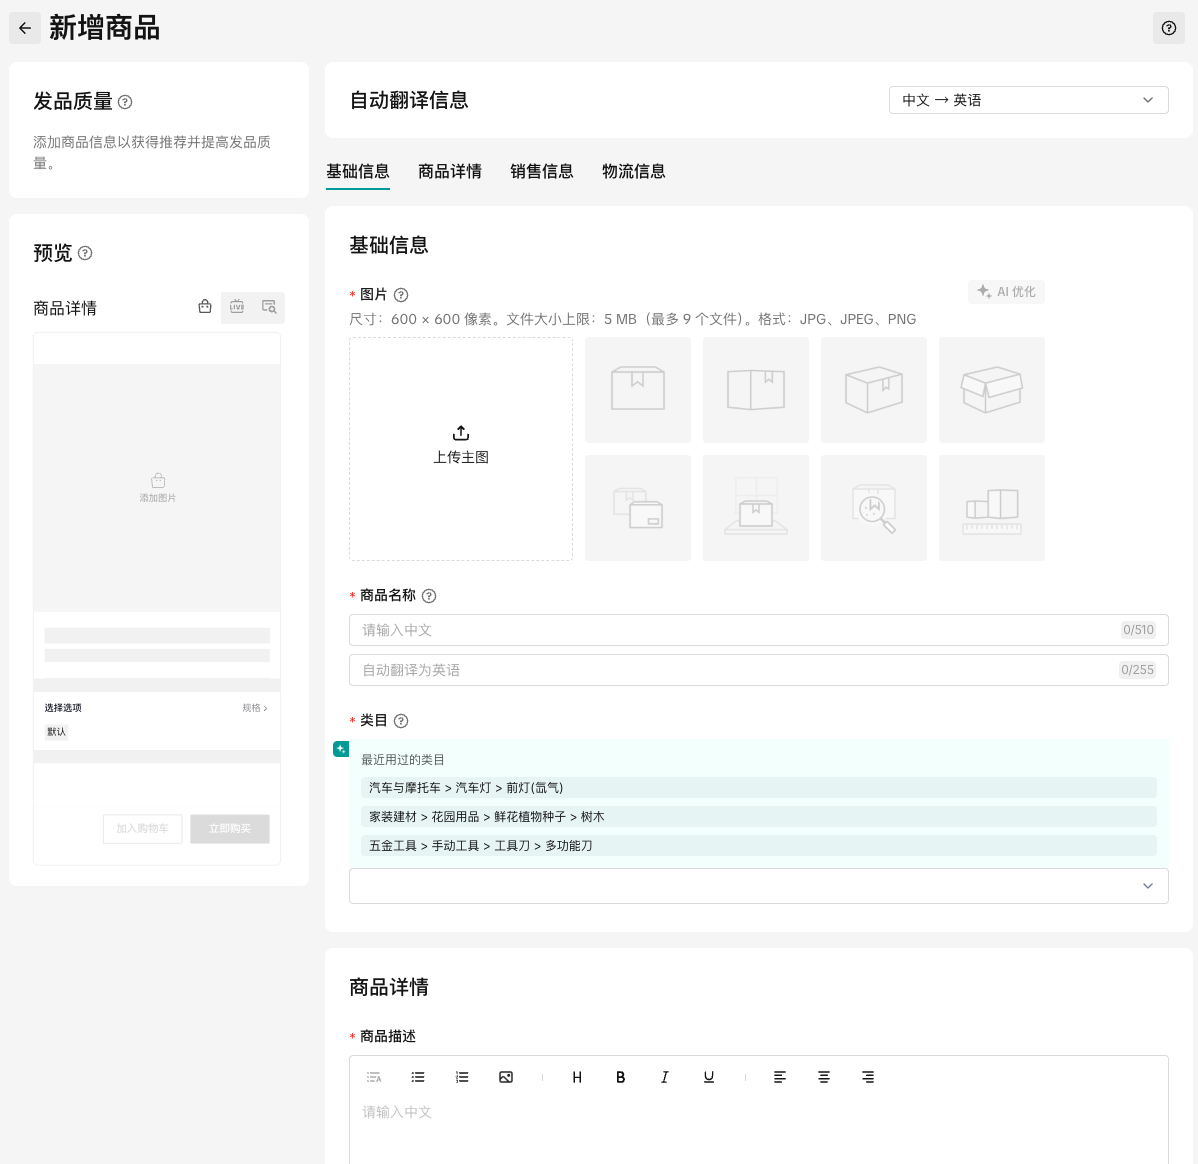Center-align text in description editor
Image resolution: width=1198 pixels, height=1164 pixels.
tap(824, 1077)
